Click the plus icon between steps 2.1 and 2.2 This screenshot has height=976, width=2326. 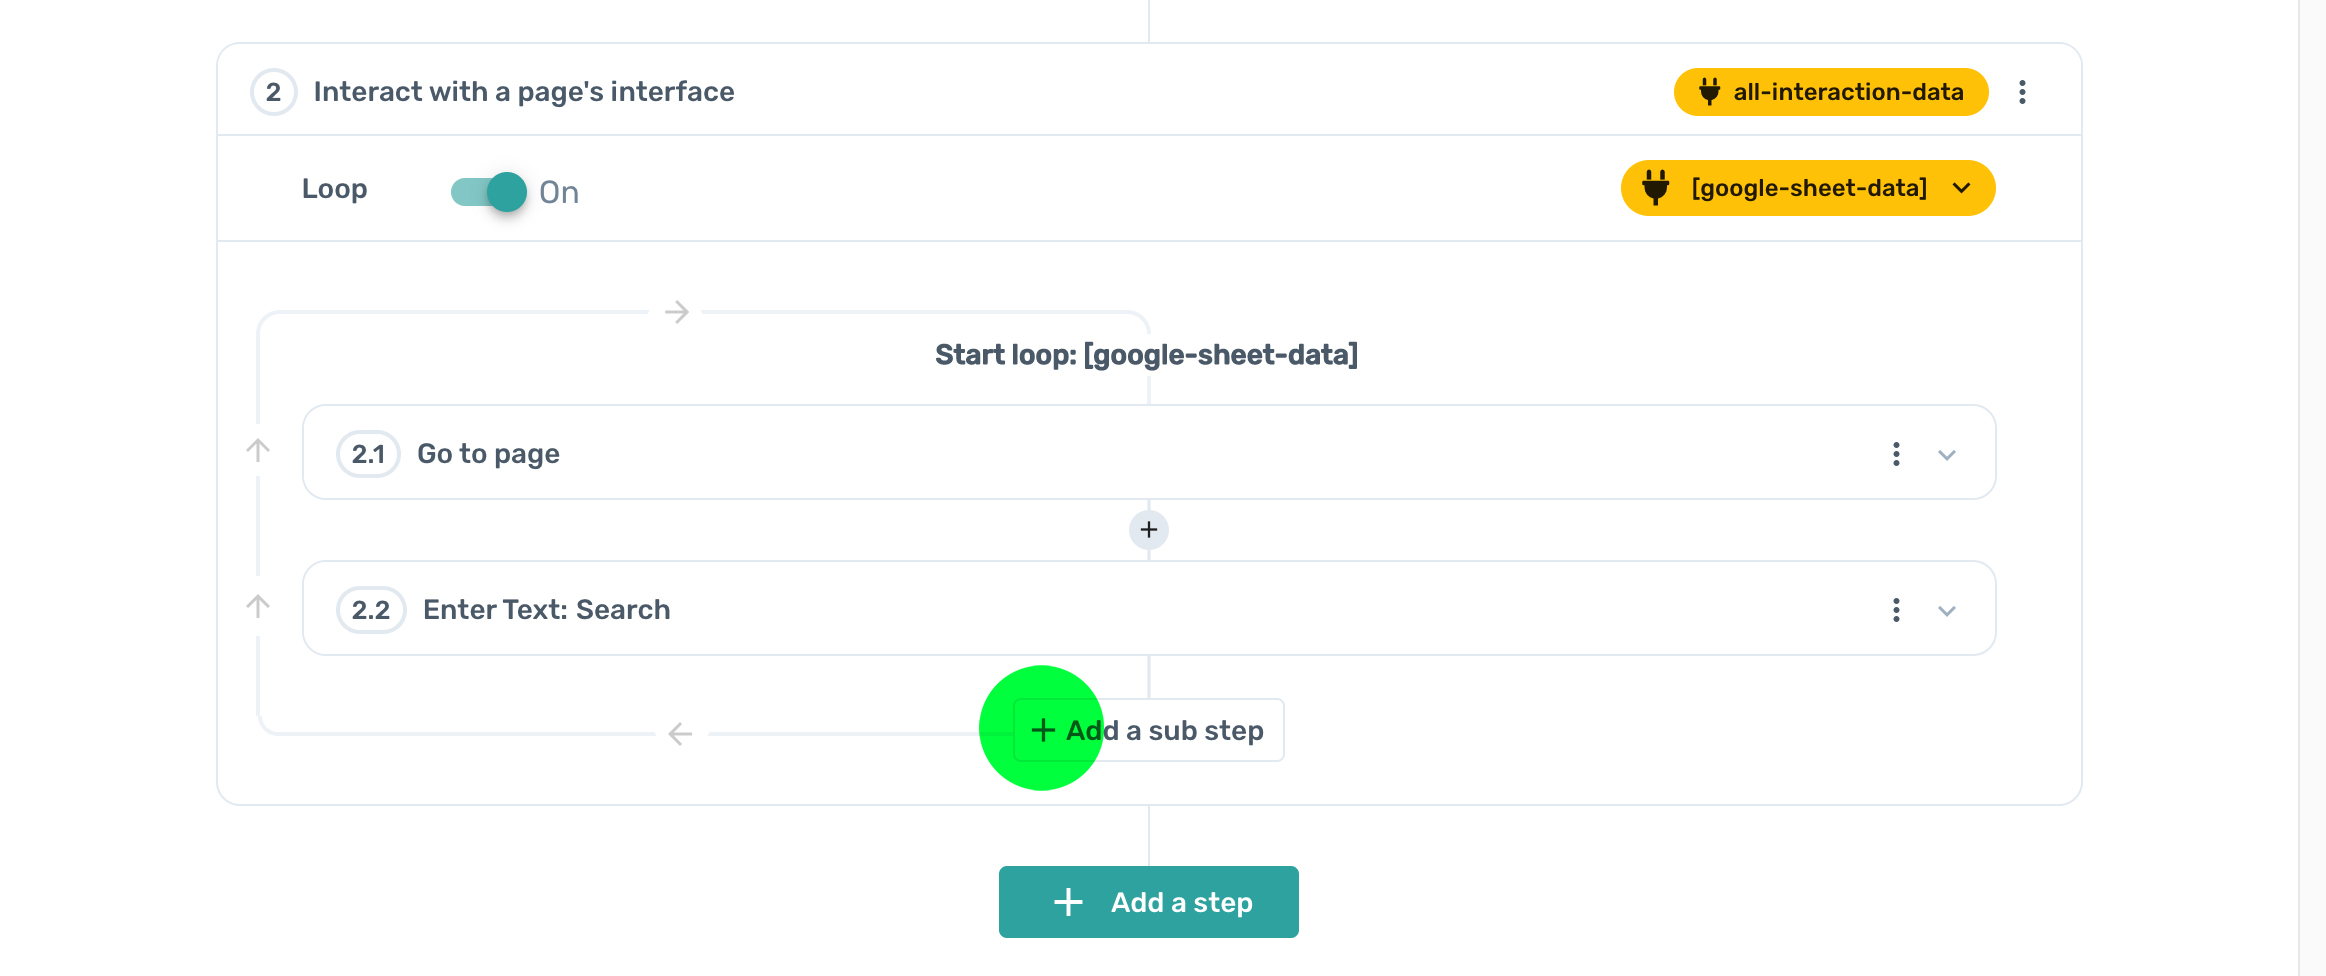click(x=1148, y=530)
